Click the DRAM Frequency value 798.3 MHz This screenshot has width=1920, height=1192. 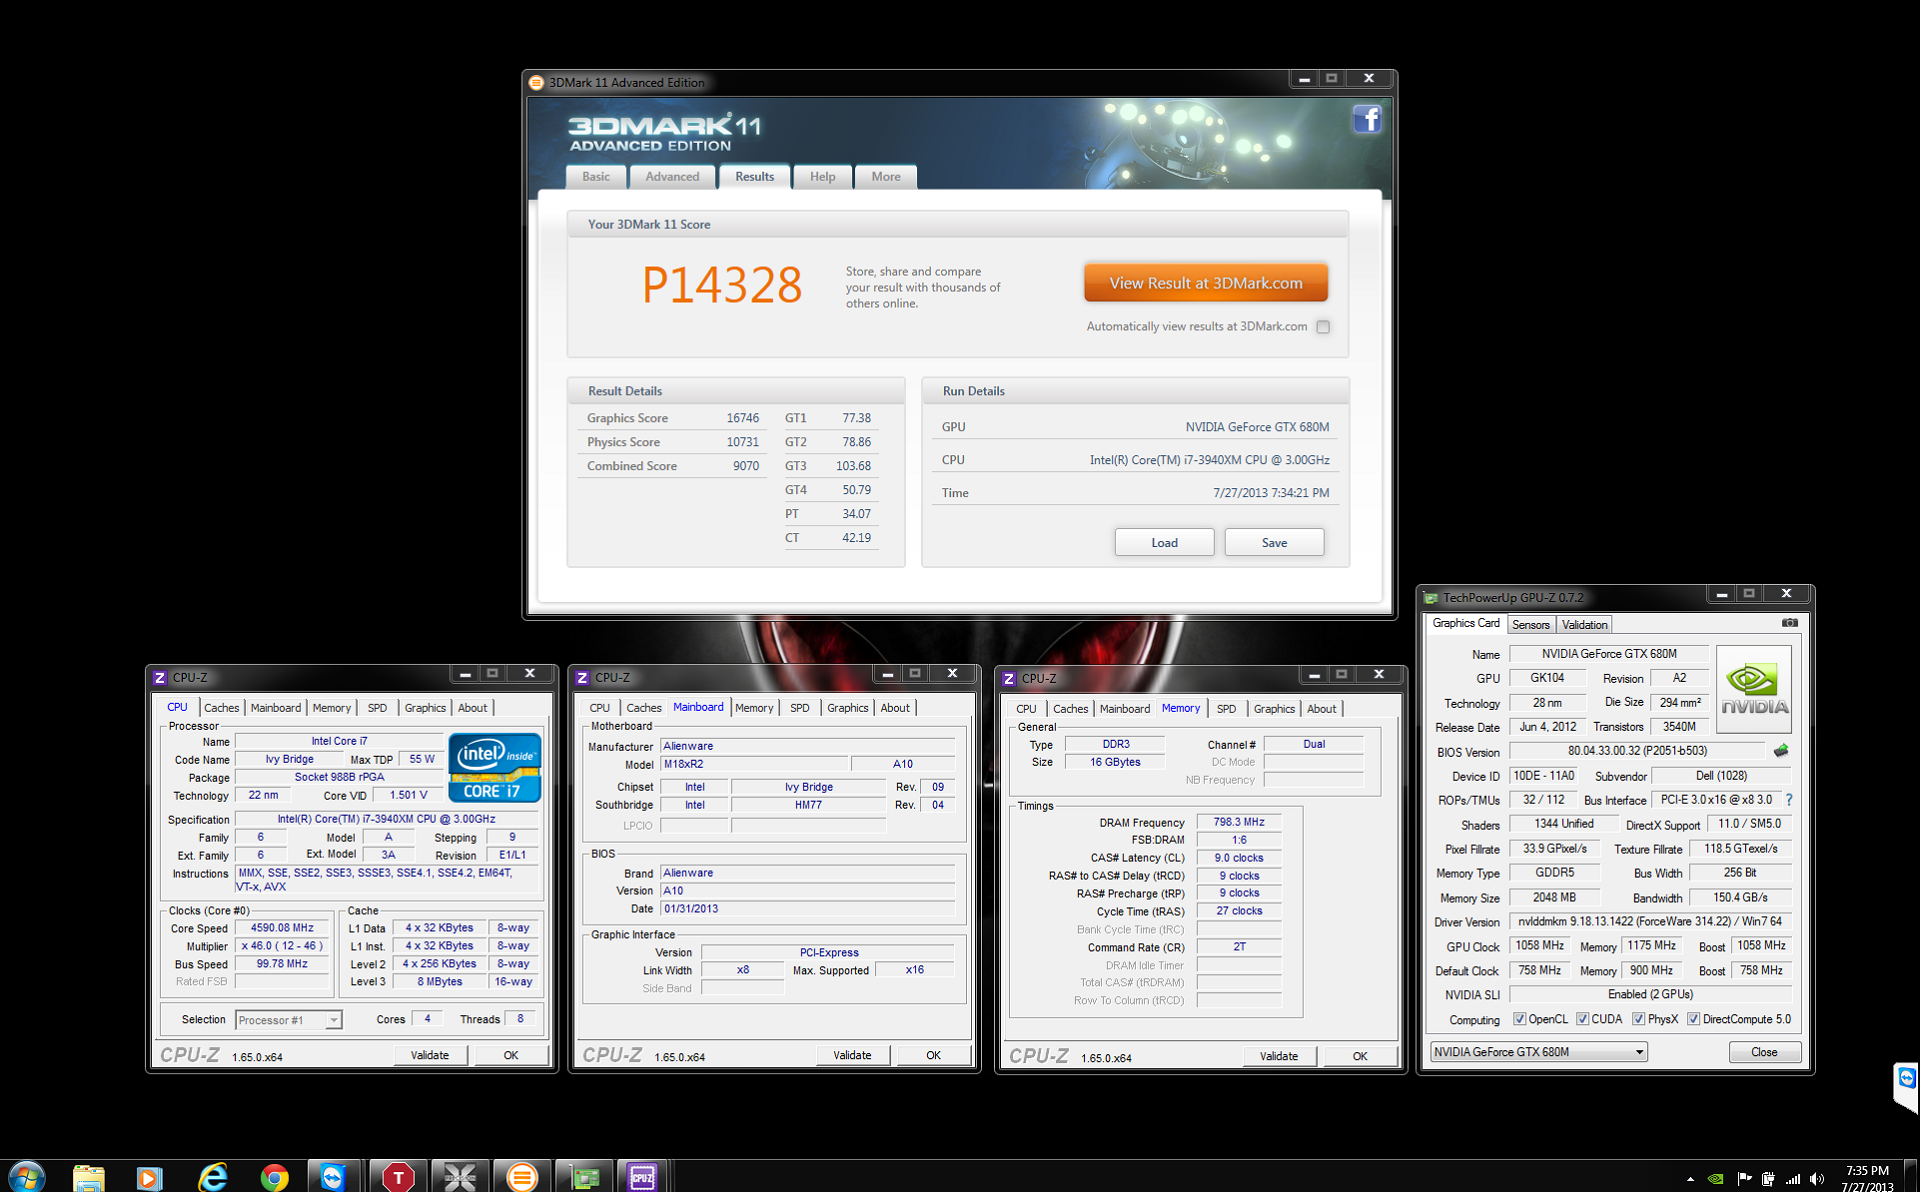(x=1239, y=822)
